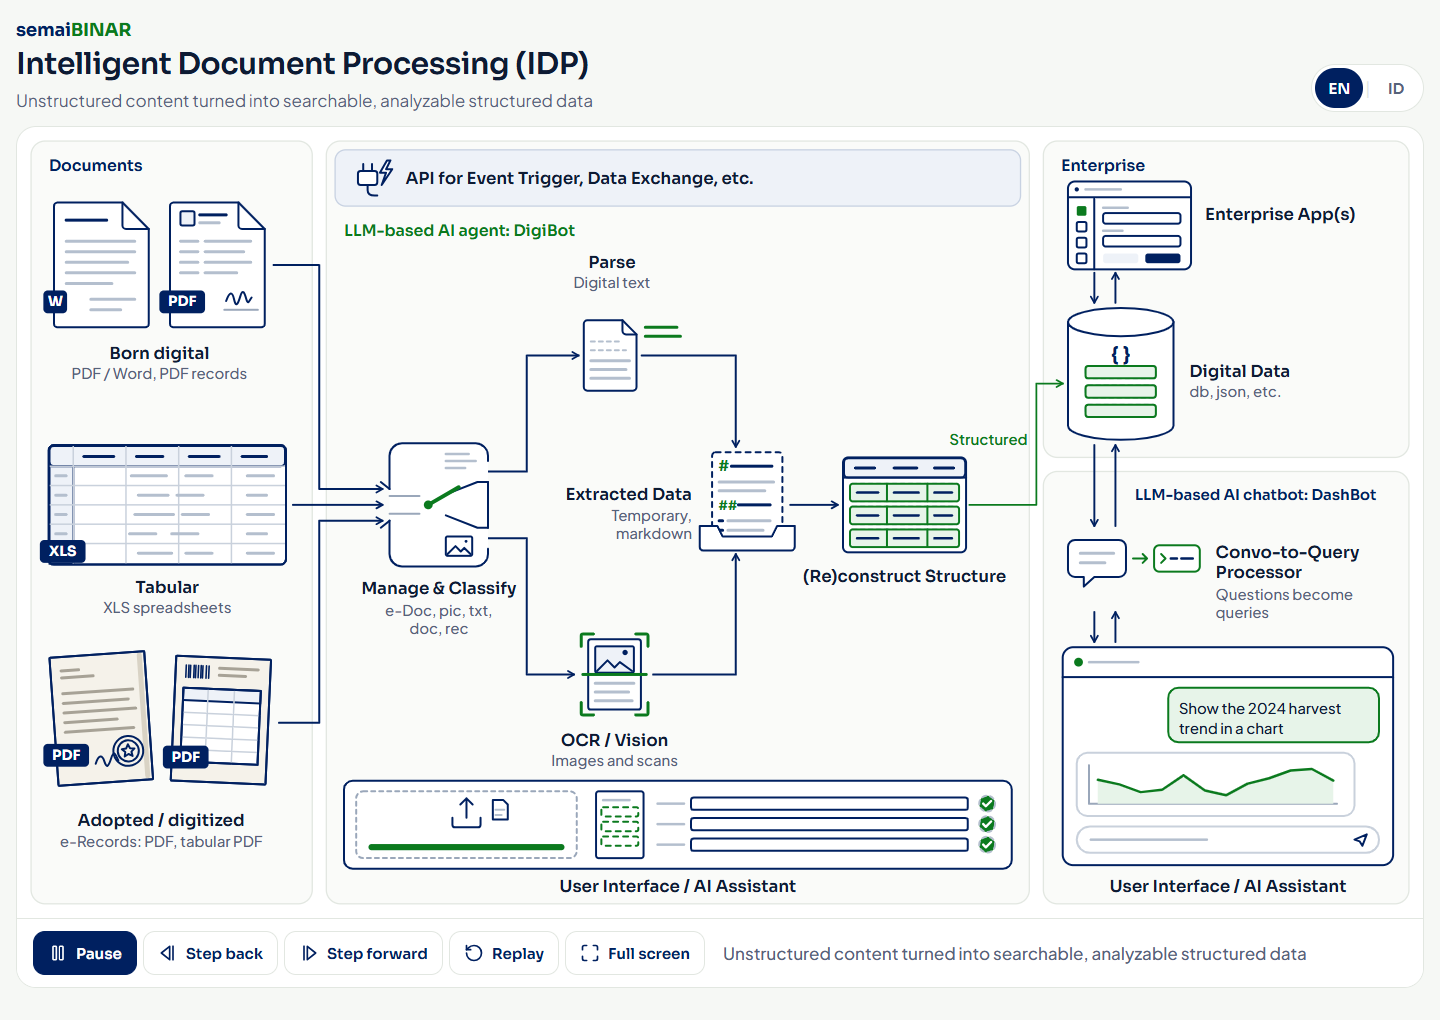Screen dimensions: 1440x1020
Task: Click the green 'Structured' label
Action: point(988,439)
